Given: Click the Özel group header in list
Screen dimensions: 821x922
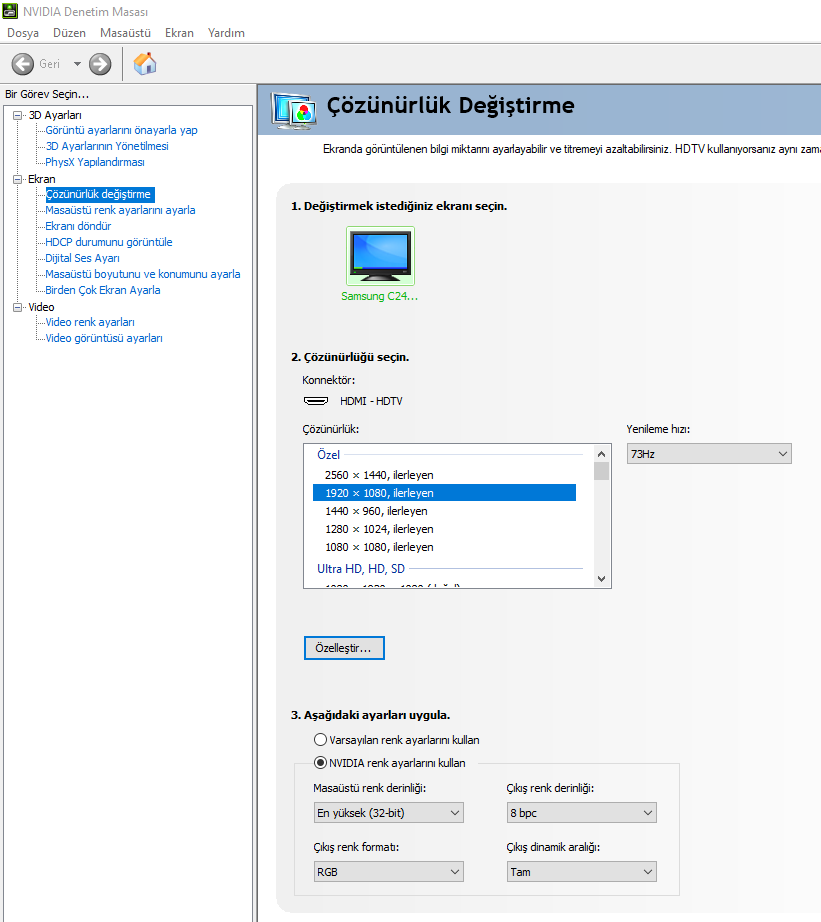Looking at the screenshot, I should tap(328, 455).
